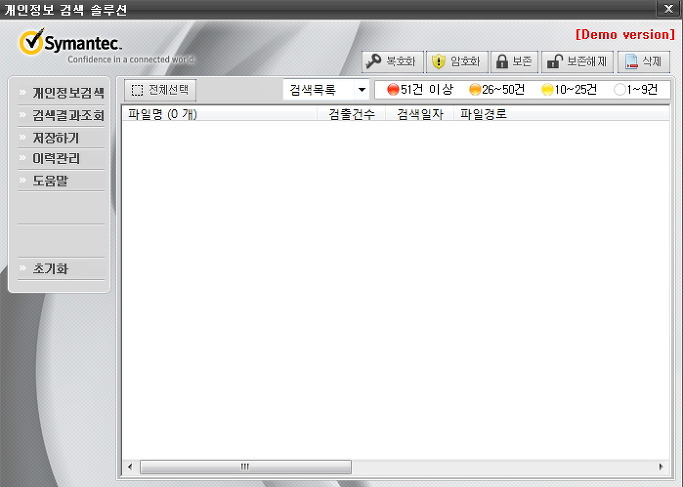Click the [Demo version] label
This screenshot has height=487, width=683.
point(625,34)
